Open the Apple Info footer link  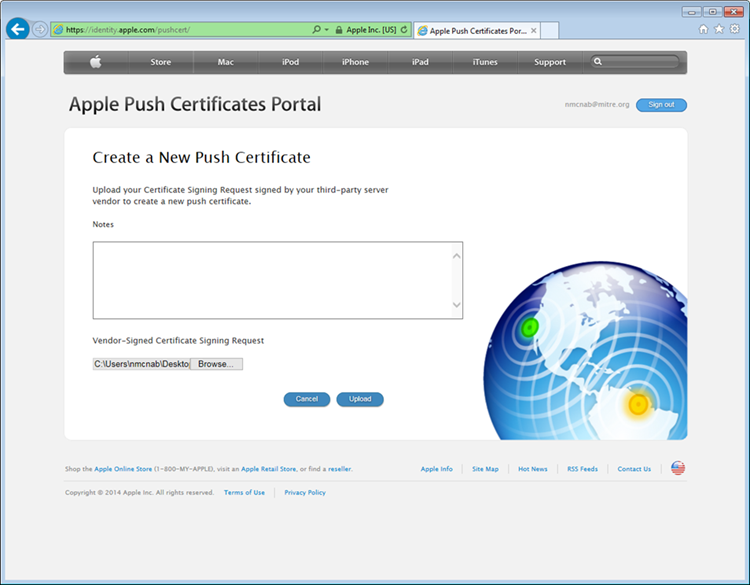coord(436,469)
